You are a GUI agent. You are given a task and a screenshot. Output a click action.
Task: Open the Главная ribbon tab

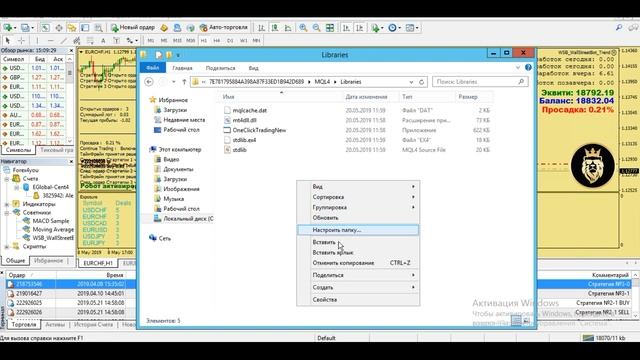coord(182,68)
